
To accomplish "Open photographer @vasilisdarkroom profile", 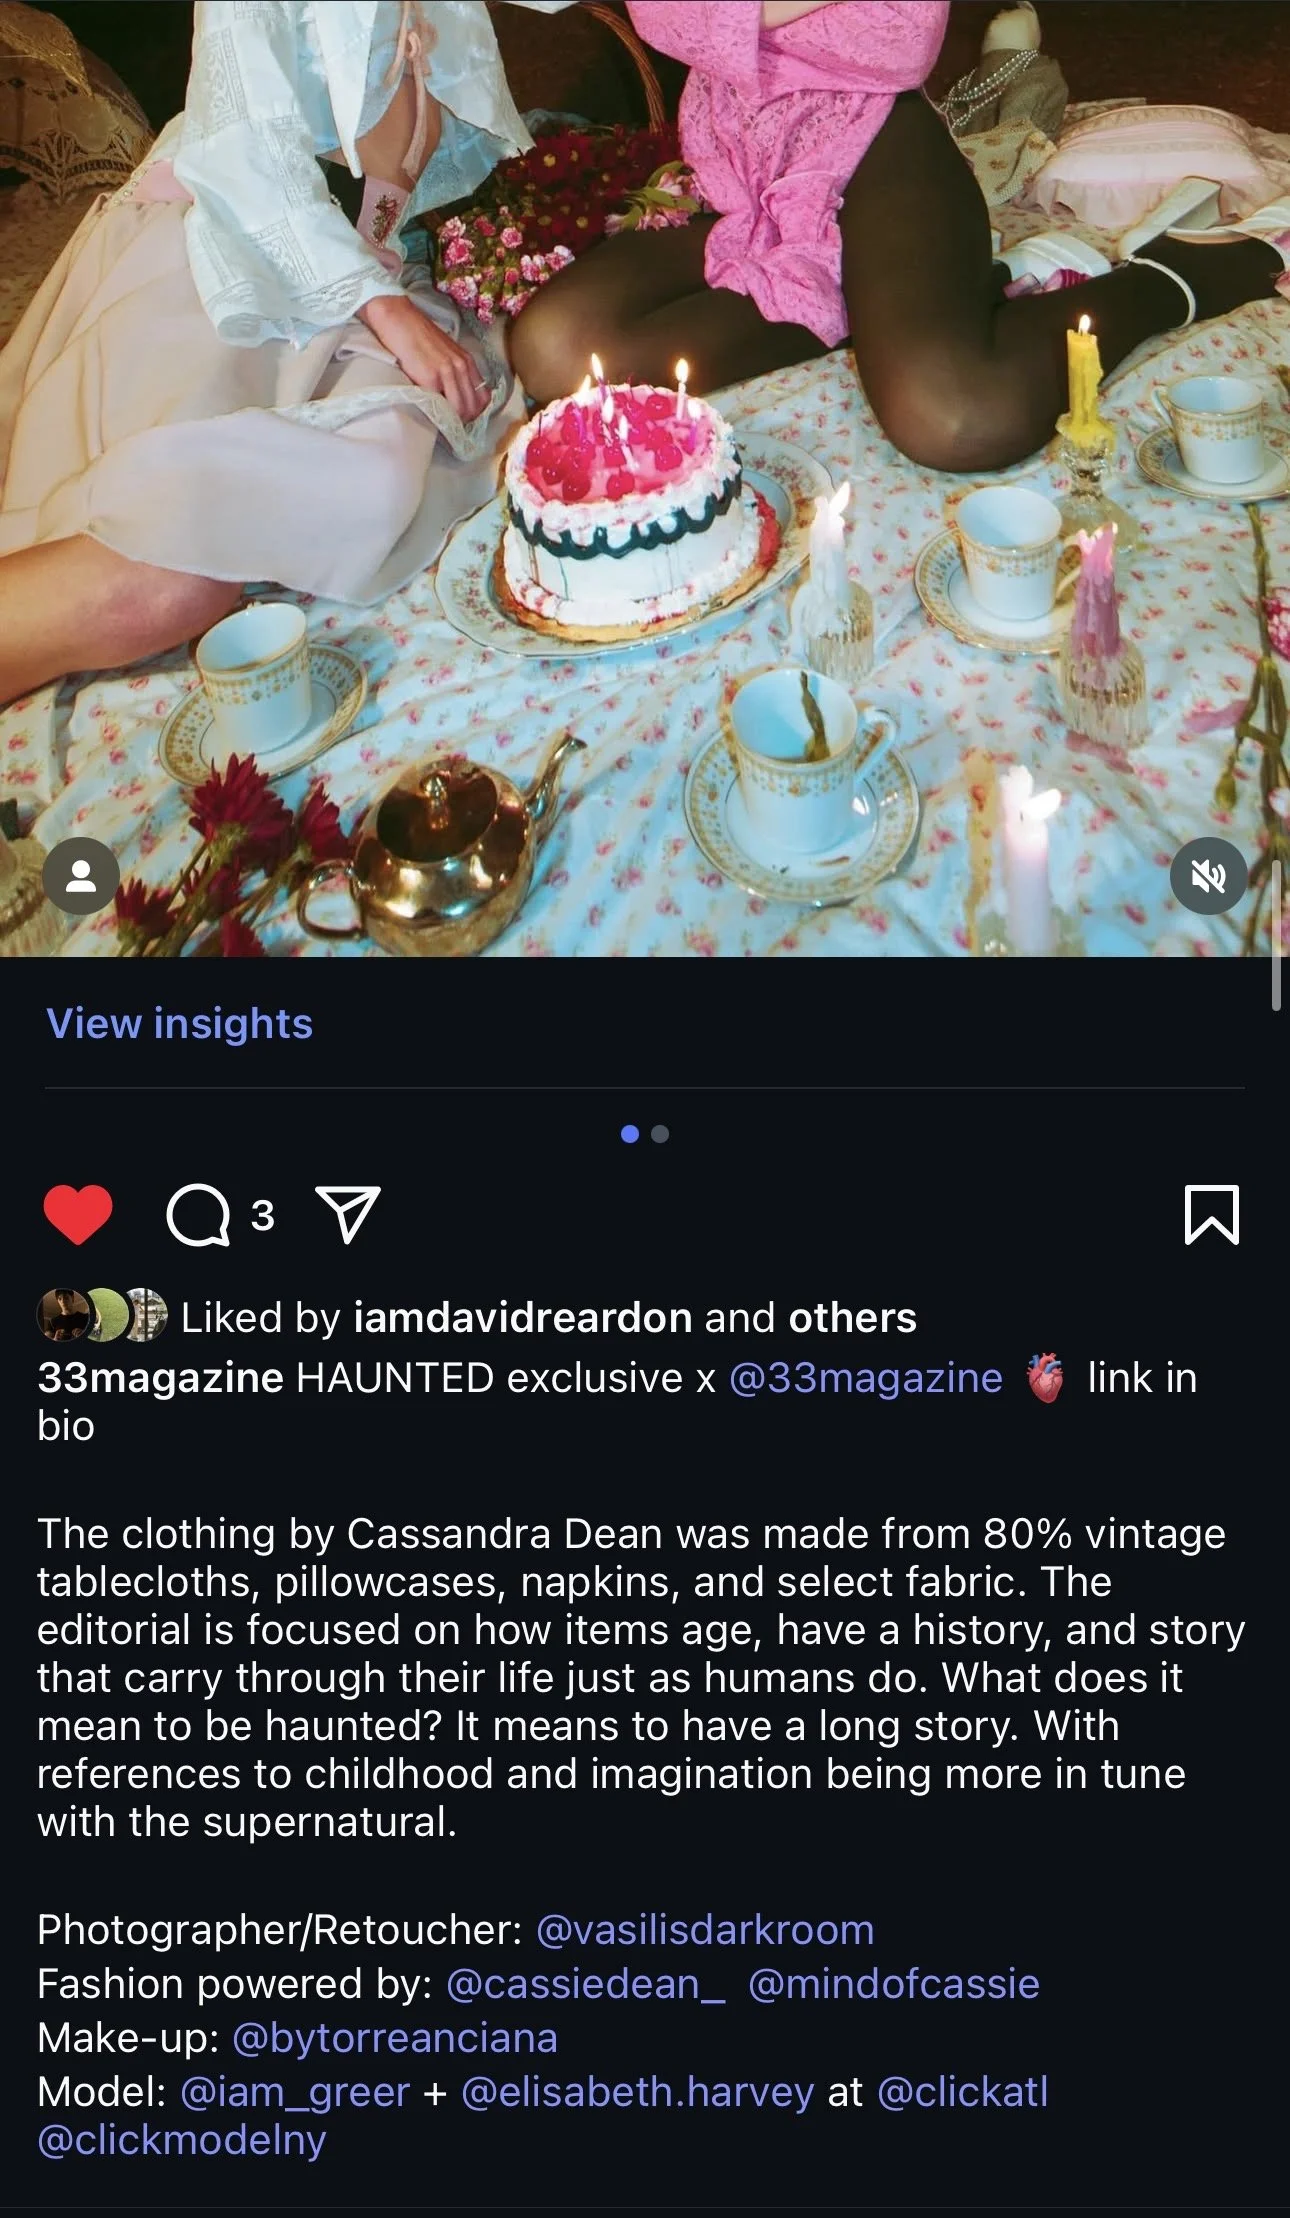I will (705, 1929).
